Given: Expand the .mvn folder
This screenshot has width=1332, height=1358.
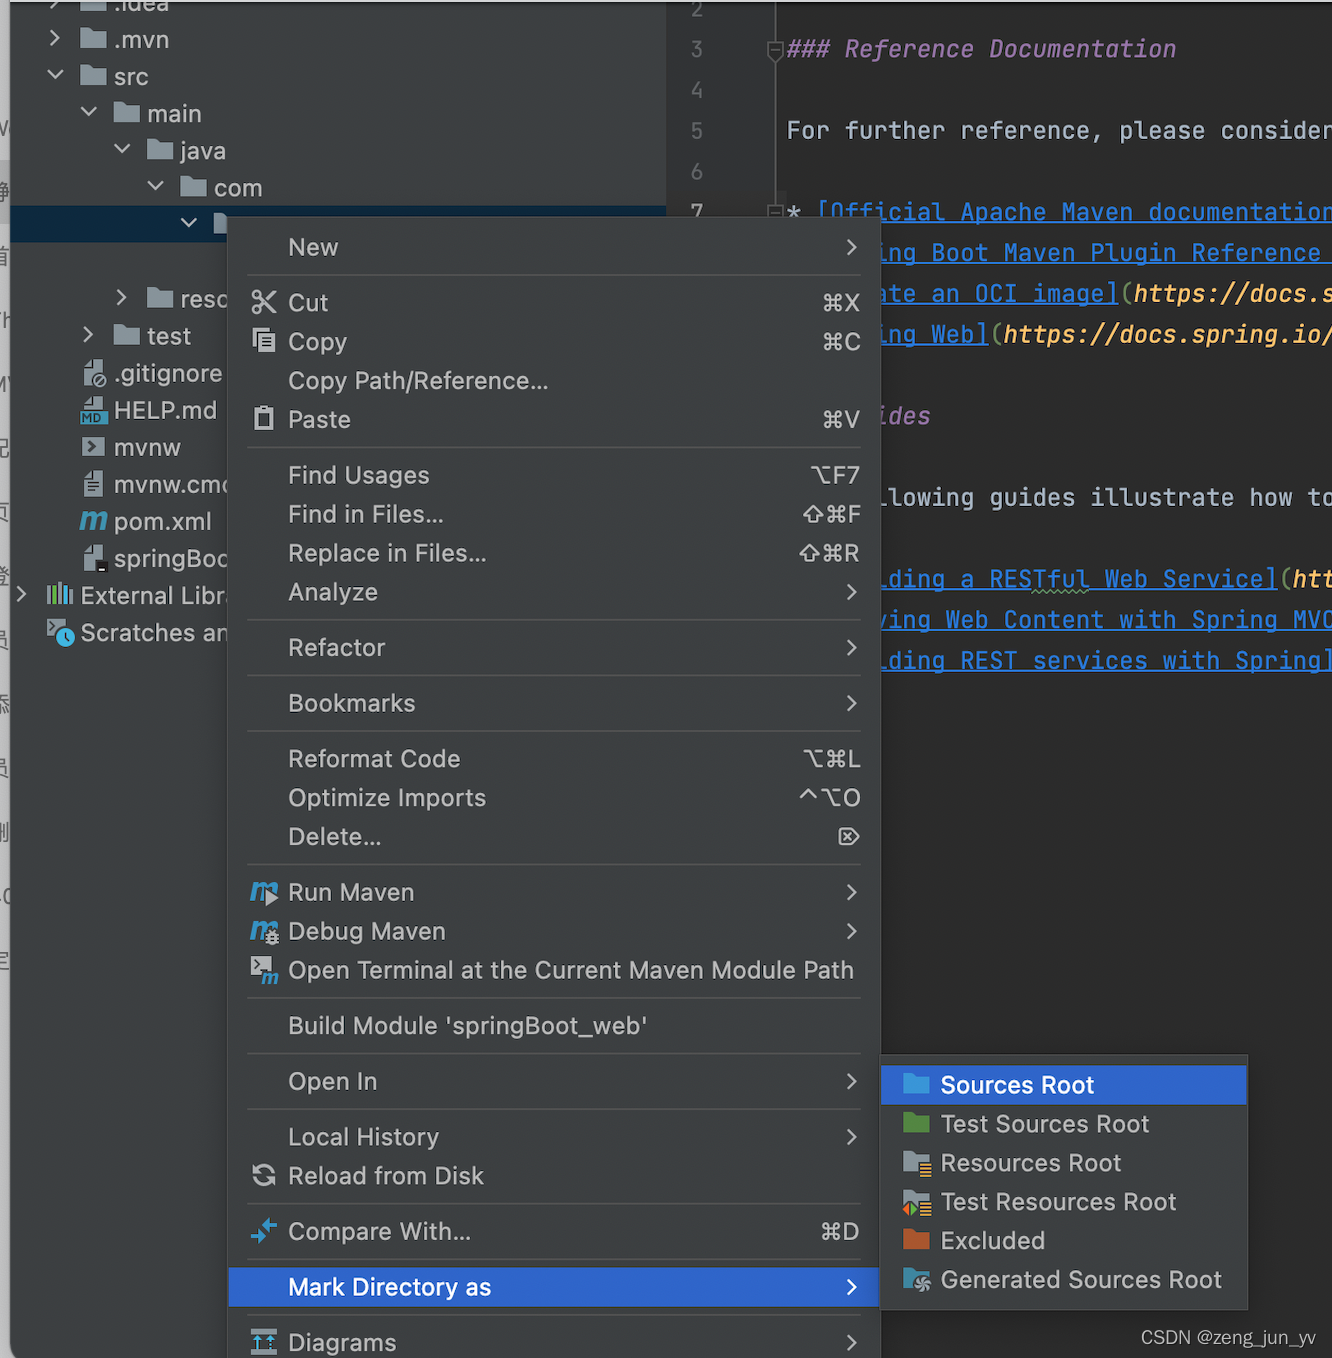Looking at the screenshot, I should coord(56,39).
